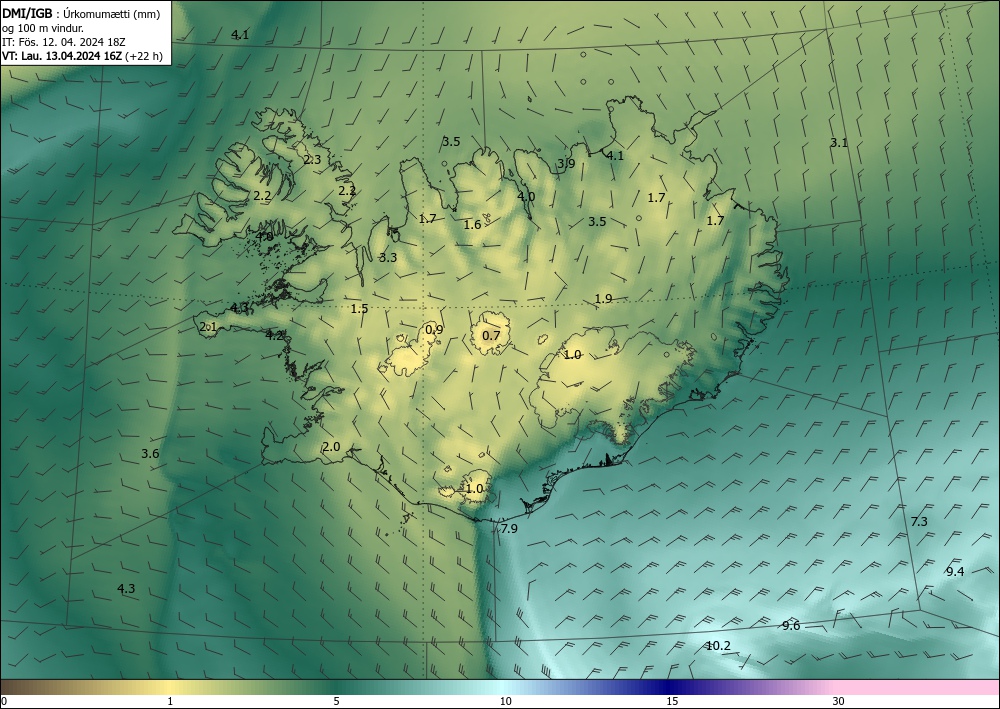Click the 3.9 value on the north coast
The width and height of the screenshot is (1000, 709).
click(x=566, y=163)
